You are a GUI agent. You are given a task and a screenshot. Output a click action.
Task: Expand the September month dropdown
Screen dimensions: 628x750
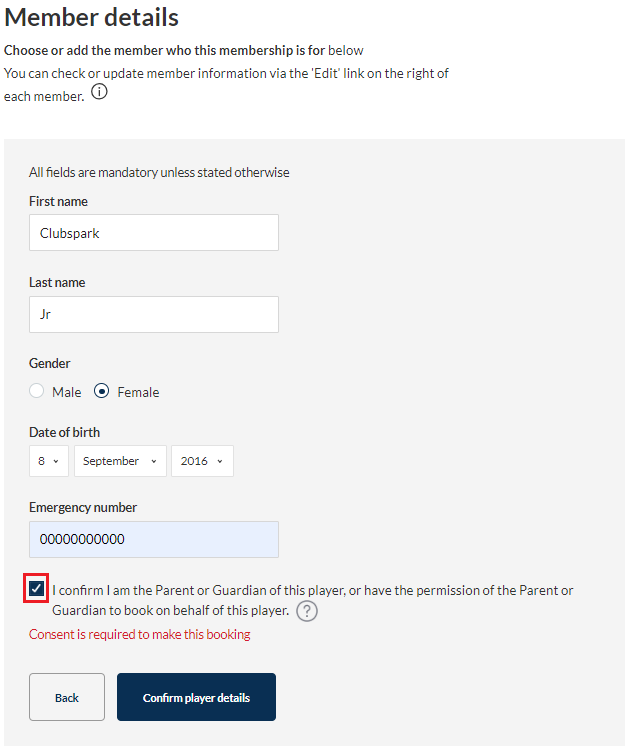click(x=120, y=461)
